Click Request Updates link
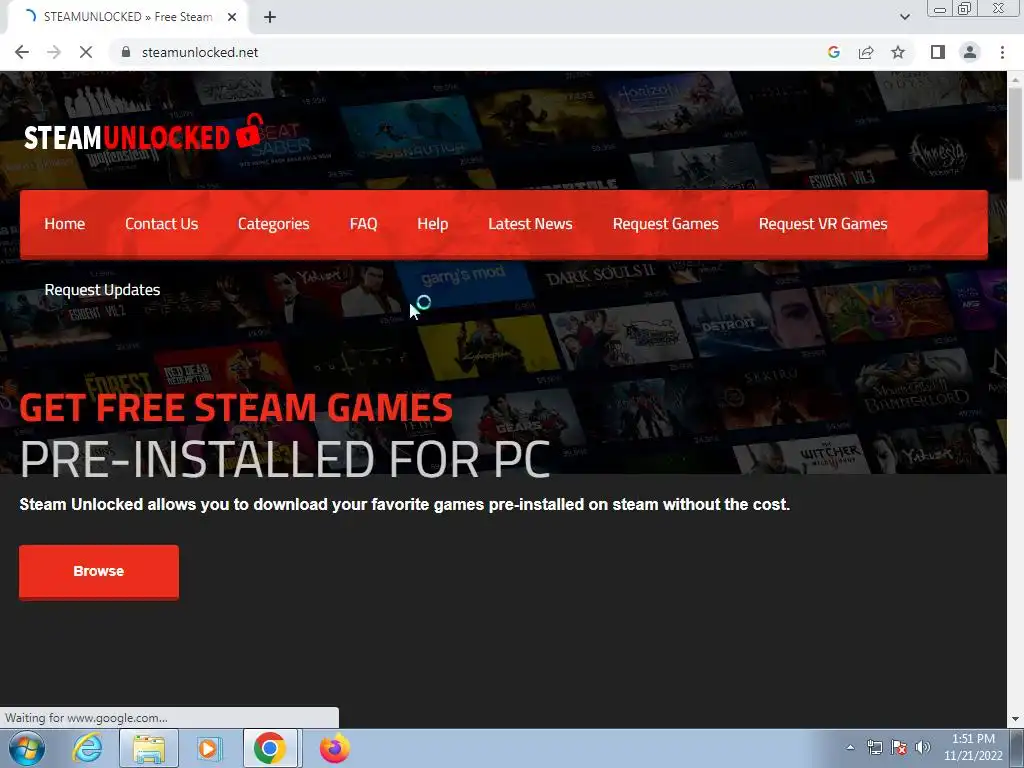The height and width of the screenshot is (768, 1024). click(x=102, y=290)
